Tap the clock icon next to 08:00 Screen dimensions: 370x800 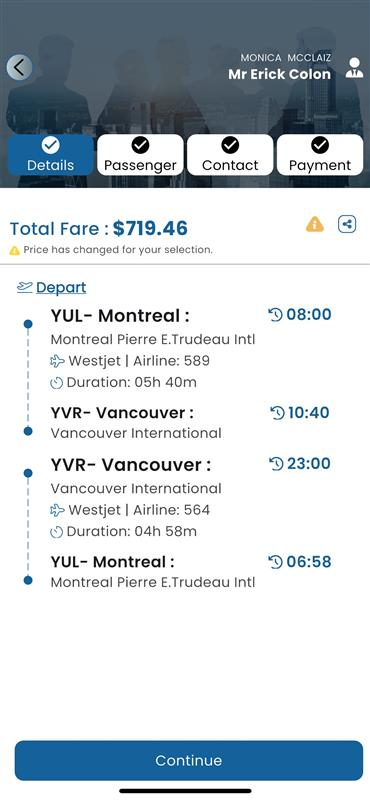[275, 315]
